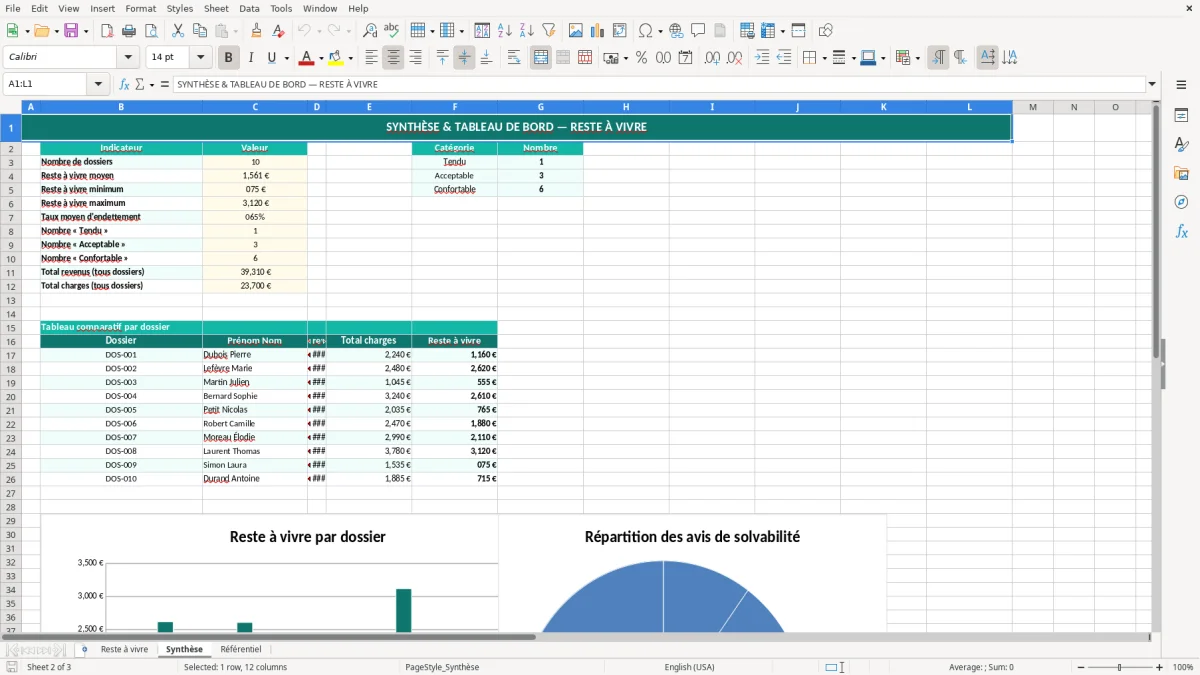Toggle the AutoFilter funnel
Viewport: 1200px width, 675px height.
(549, 31)
